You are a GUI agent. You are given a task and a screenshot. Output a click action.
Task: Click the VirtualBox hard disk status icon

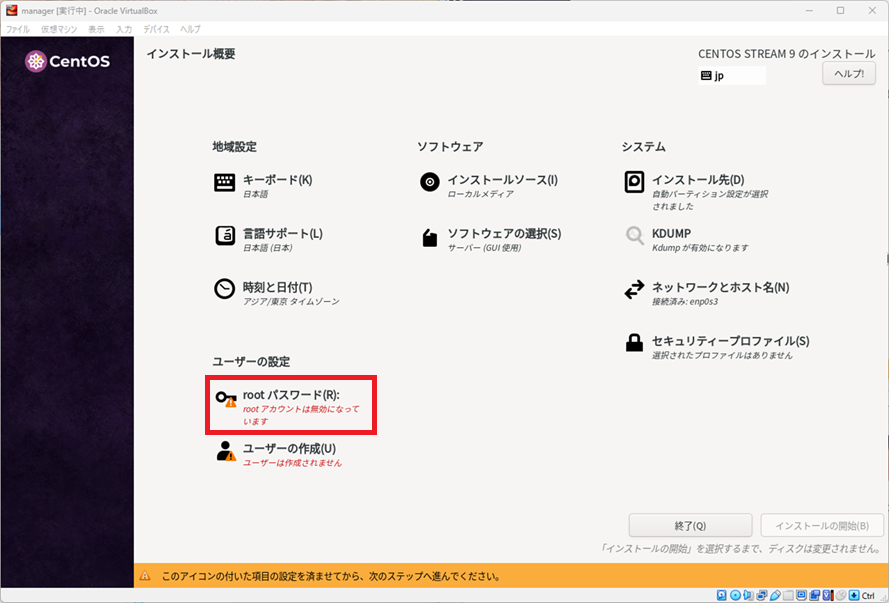[721, 595]
